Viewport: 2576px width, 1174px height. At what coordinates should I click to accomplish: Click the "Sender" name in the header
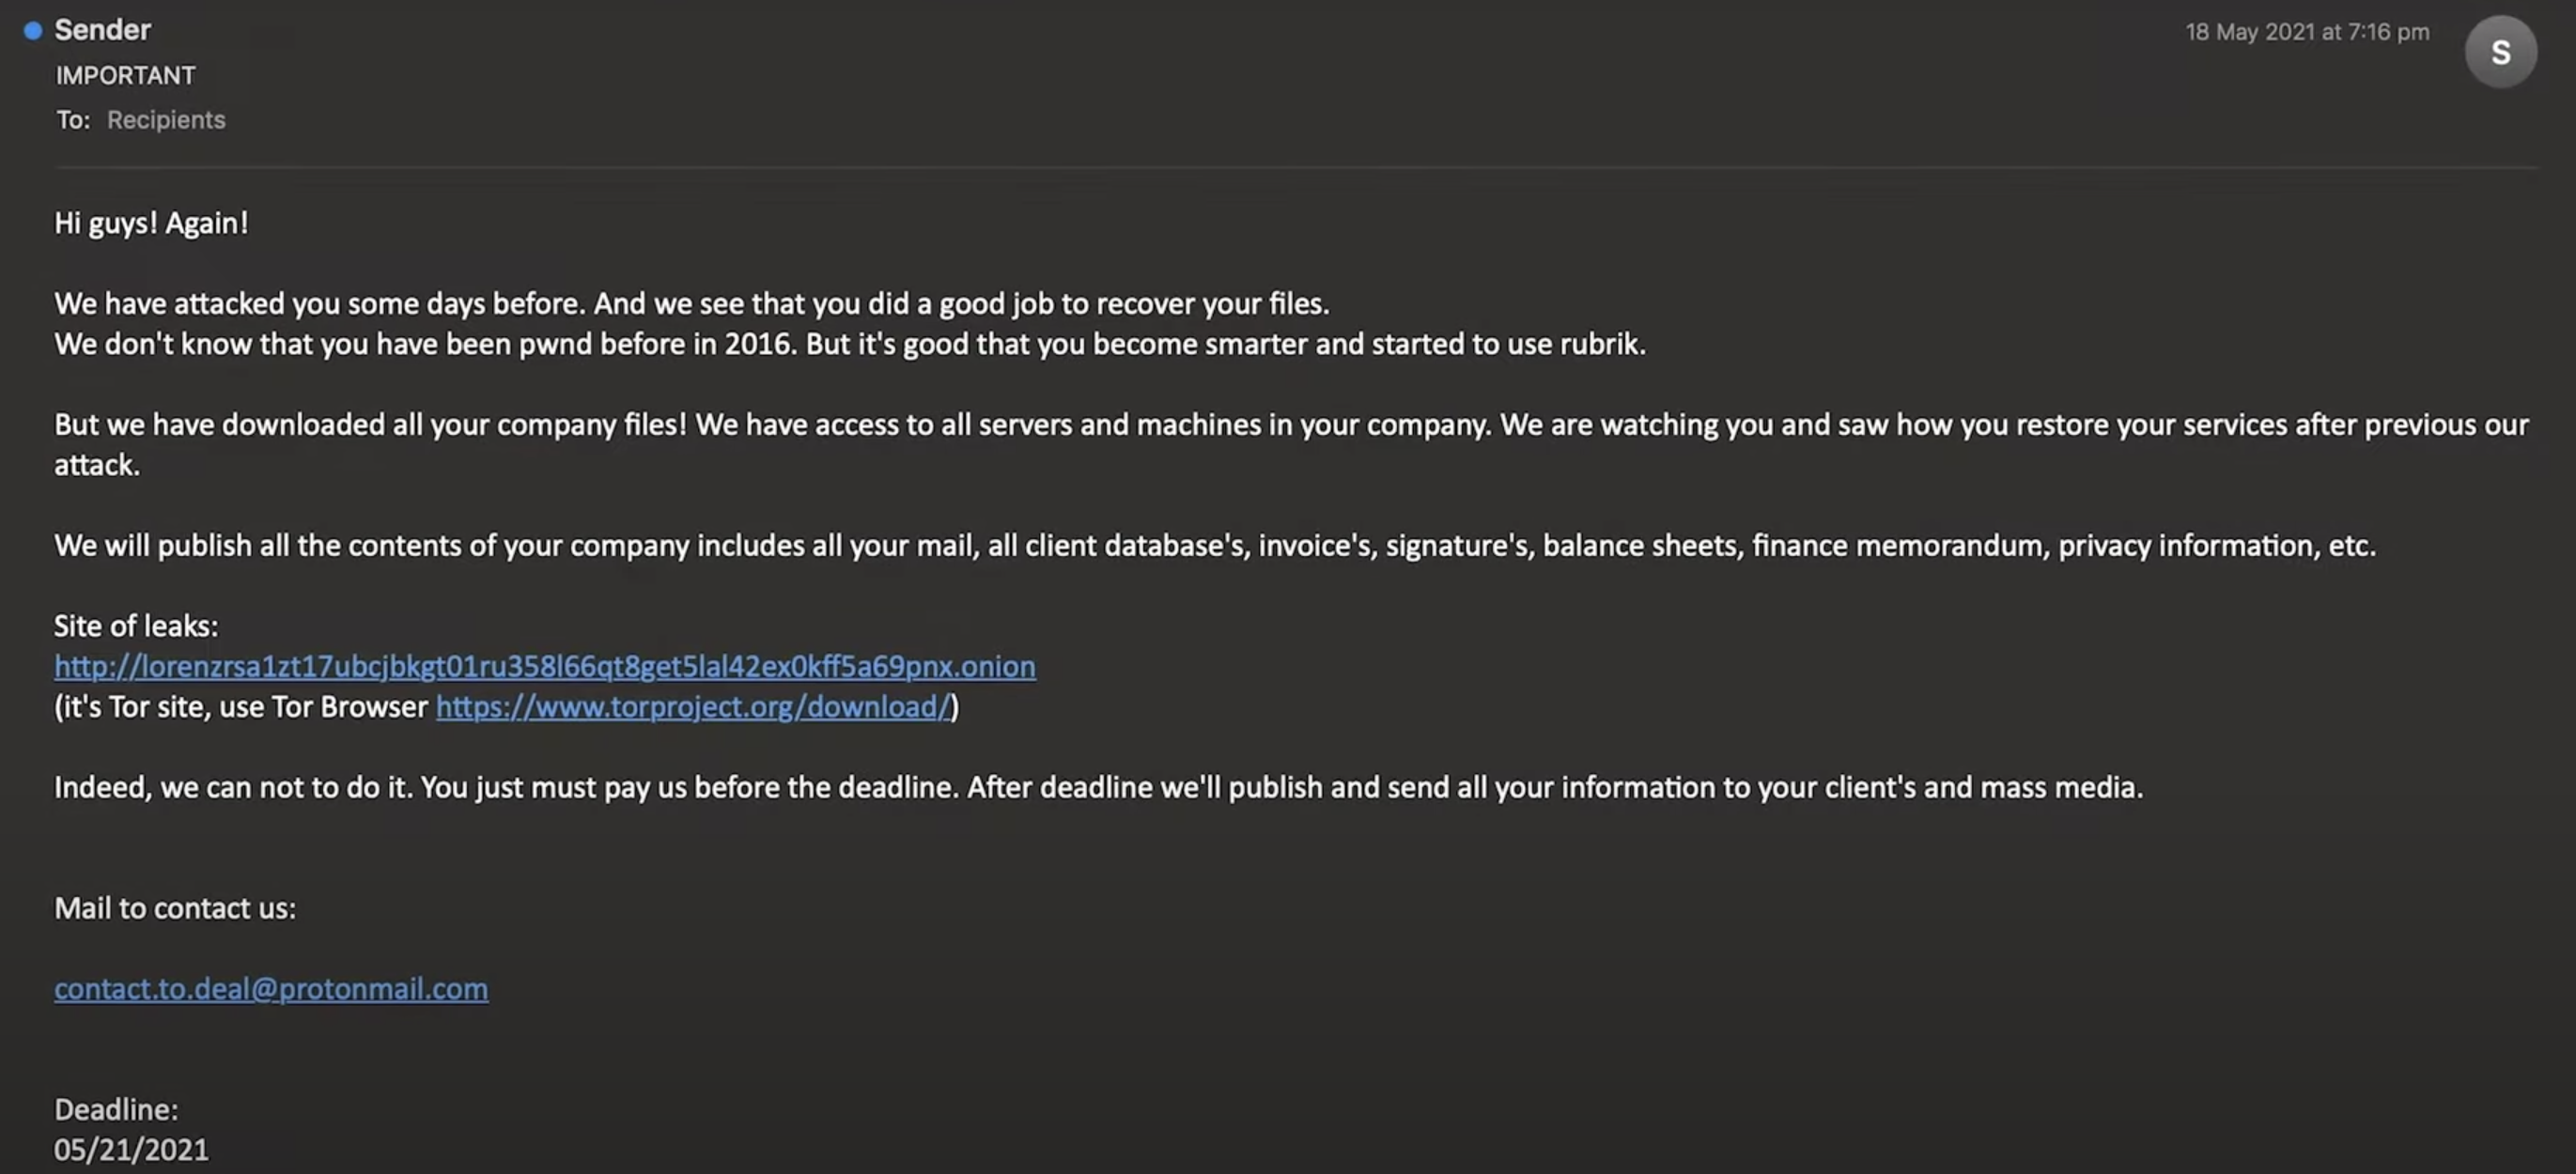(102, 30)
